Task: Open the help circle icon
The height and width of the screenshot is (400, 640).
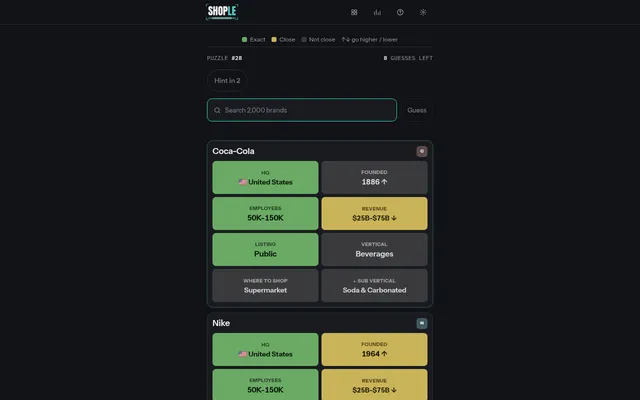Action: pyautogui.click(x=400, y=12)
